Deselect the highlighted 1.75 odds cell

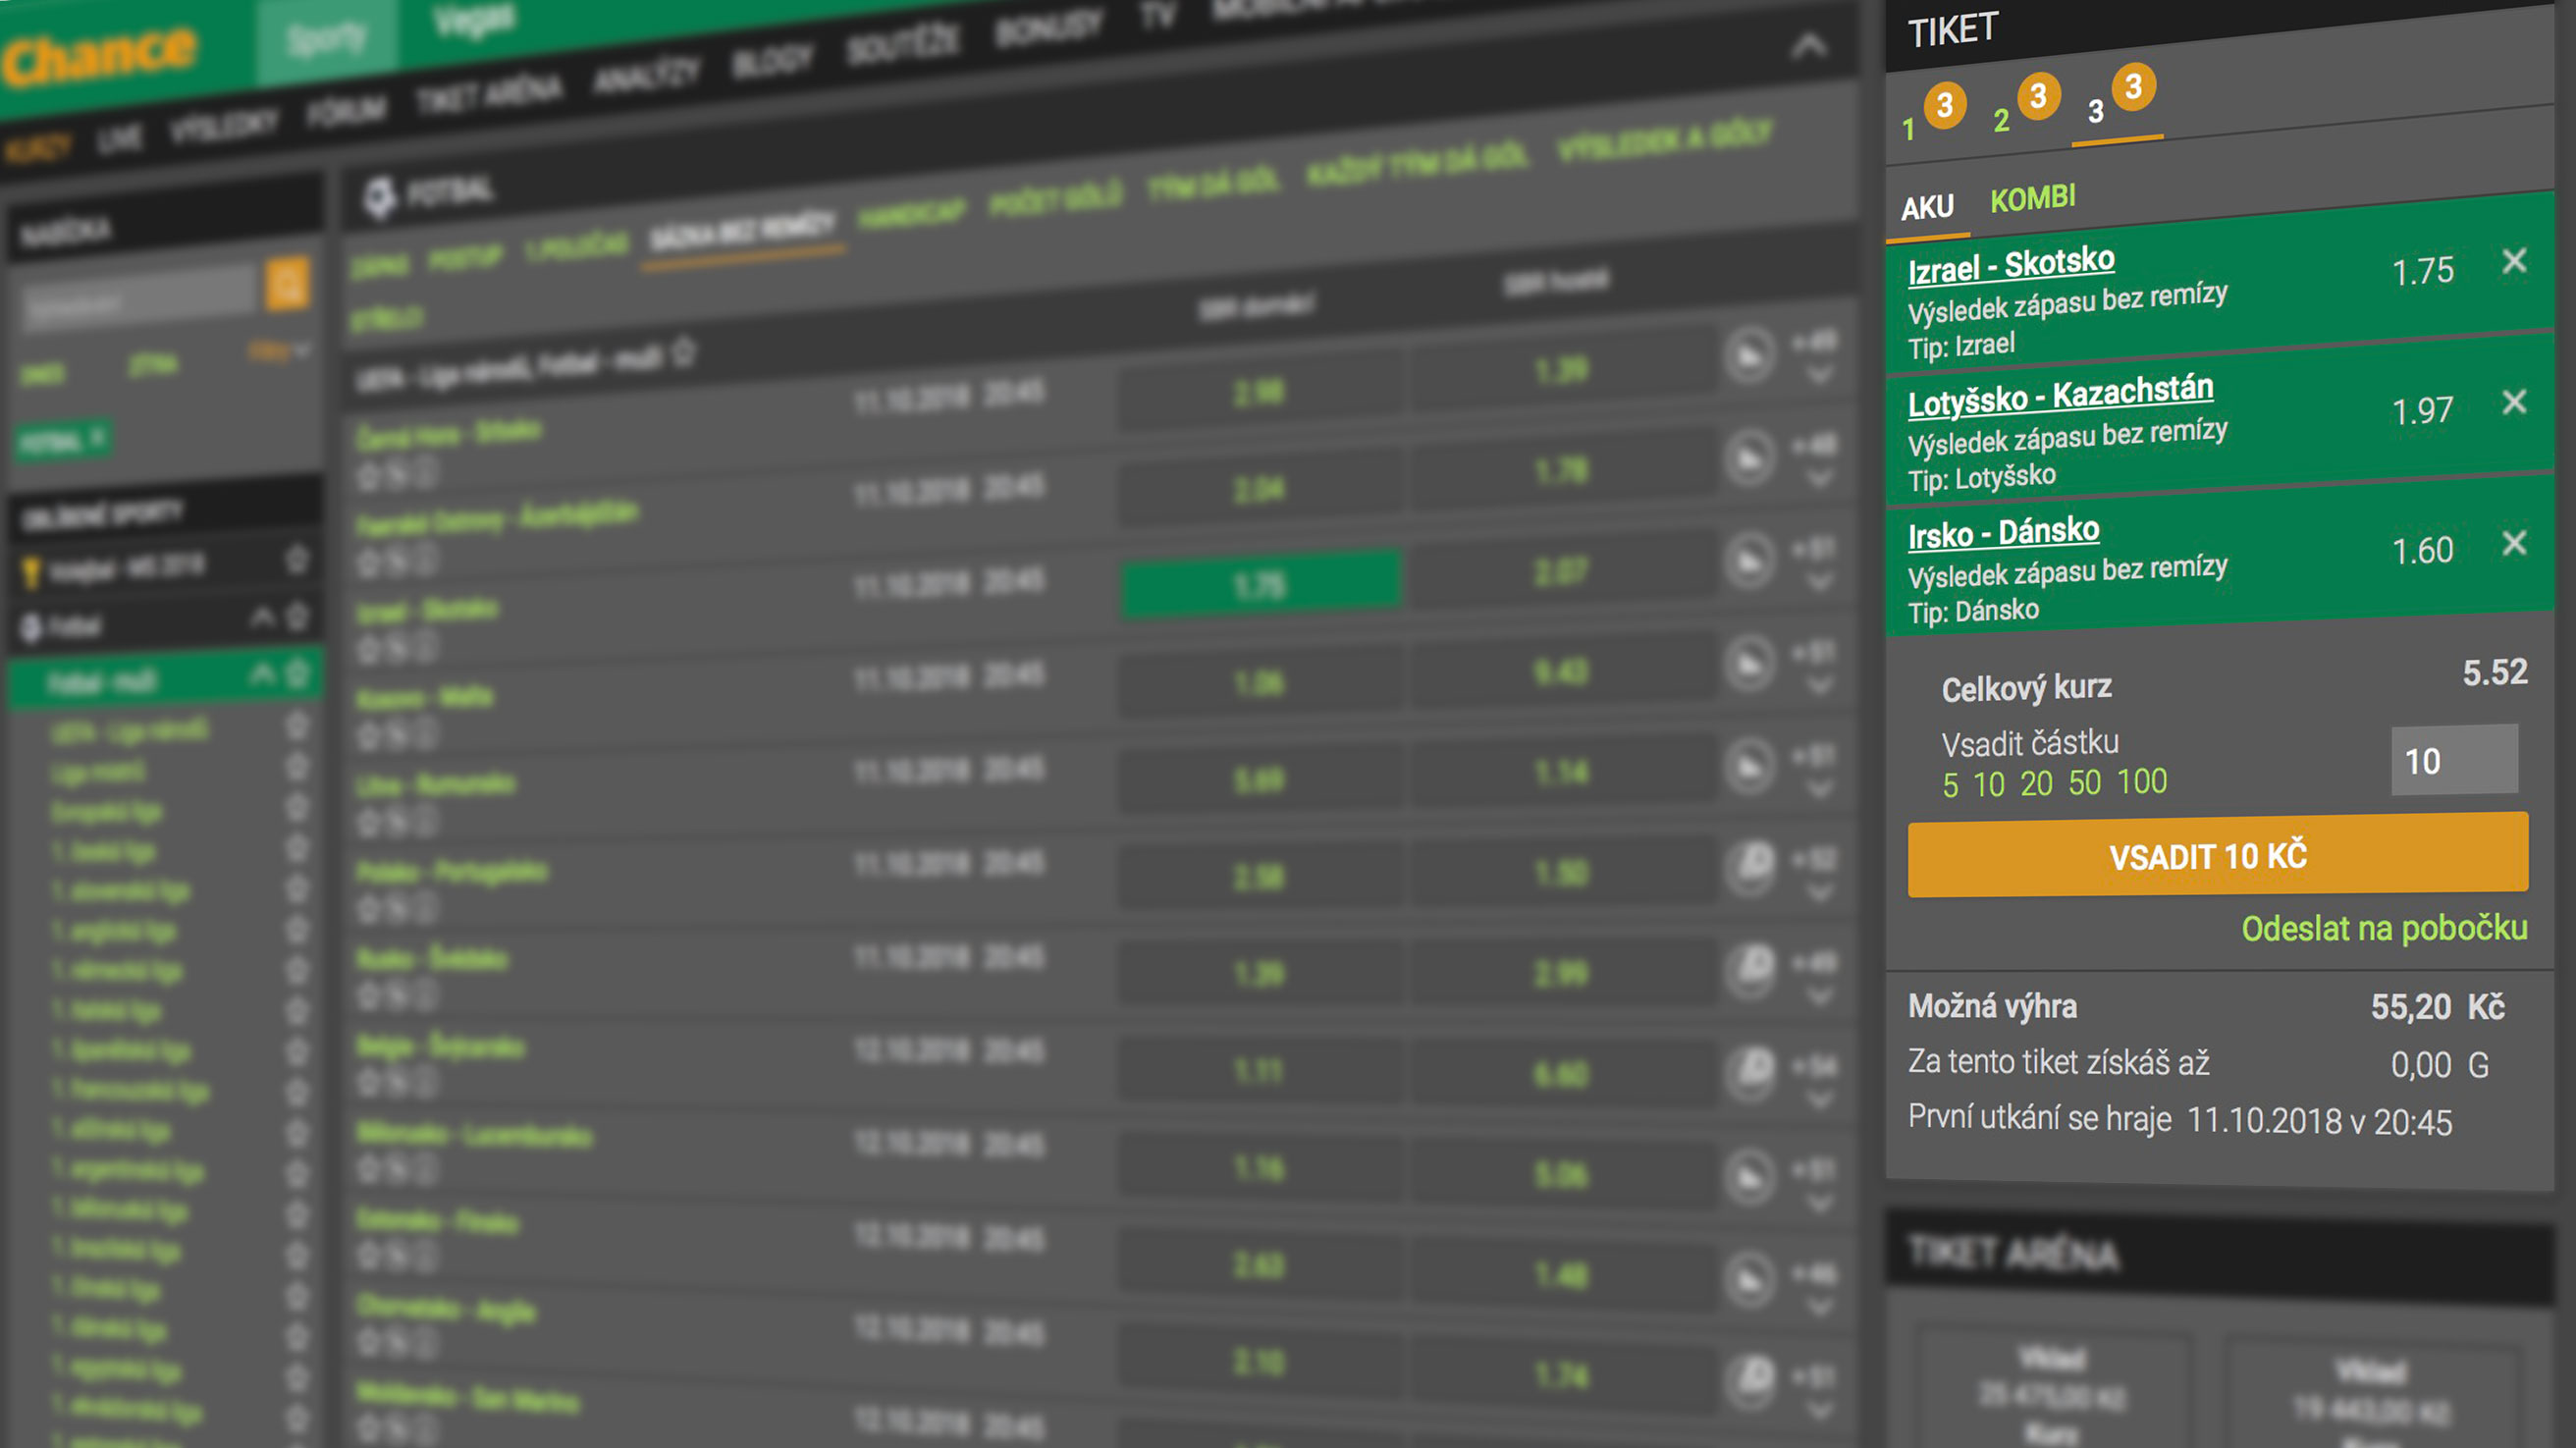point(1259,584)
